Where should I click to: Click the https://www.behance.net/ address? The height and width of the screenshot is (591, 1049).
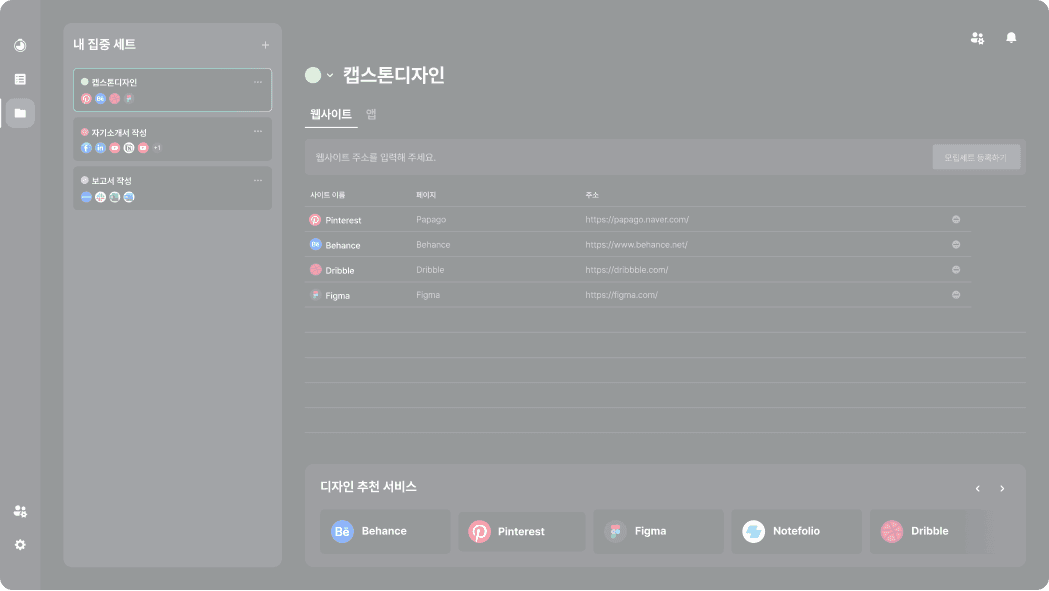pyautogui.click(x=636, y=244)
